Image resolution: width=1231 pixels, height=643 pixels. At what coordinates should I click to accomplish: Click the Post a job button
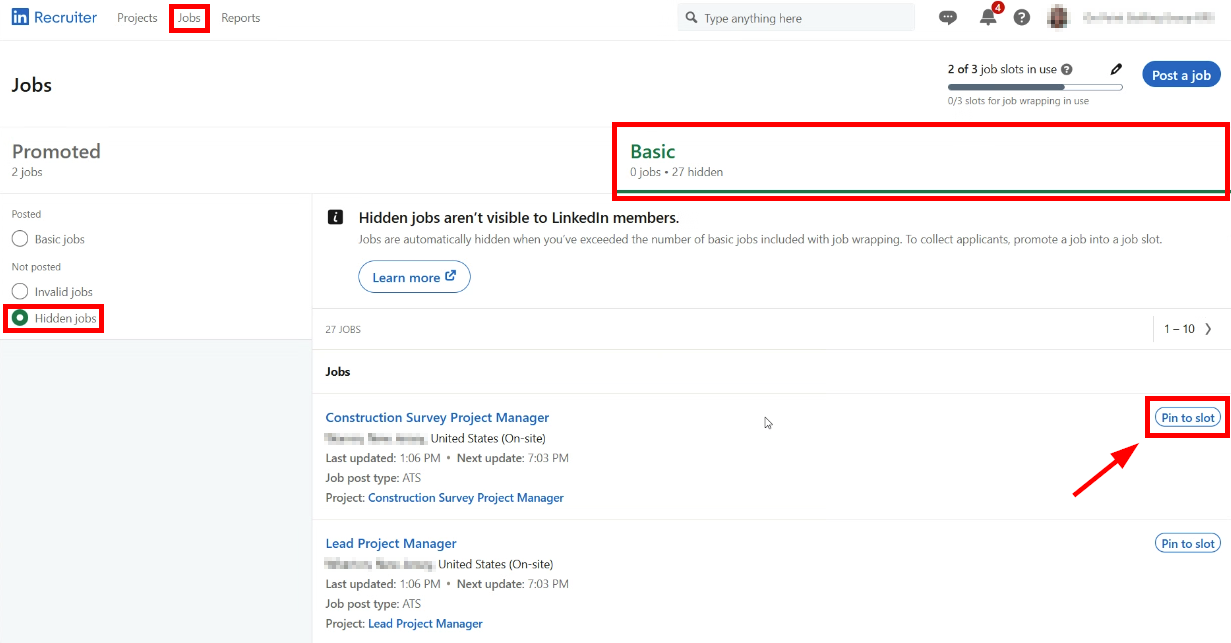[x=1181, y=75]
